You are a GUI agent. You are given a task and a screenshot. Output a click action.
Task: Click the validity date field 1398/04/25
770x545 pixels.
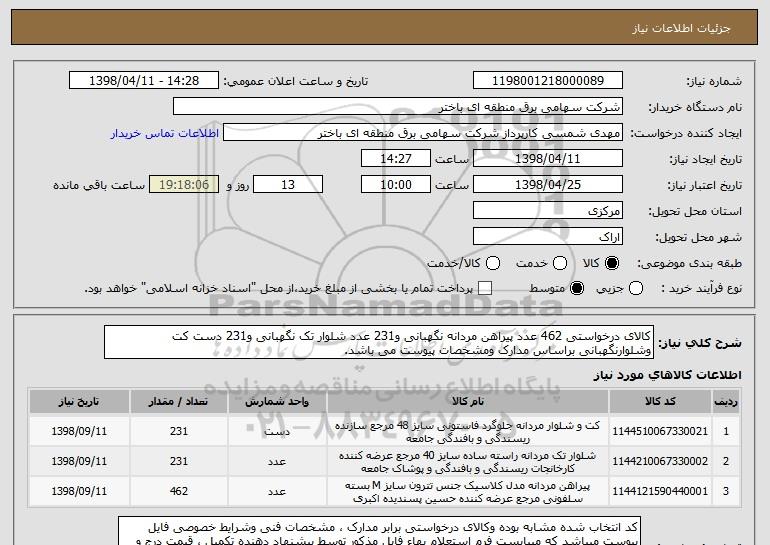coord(548,185)
